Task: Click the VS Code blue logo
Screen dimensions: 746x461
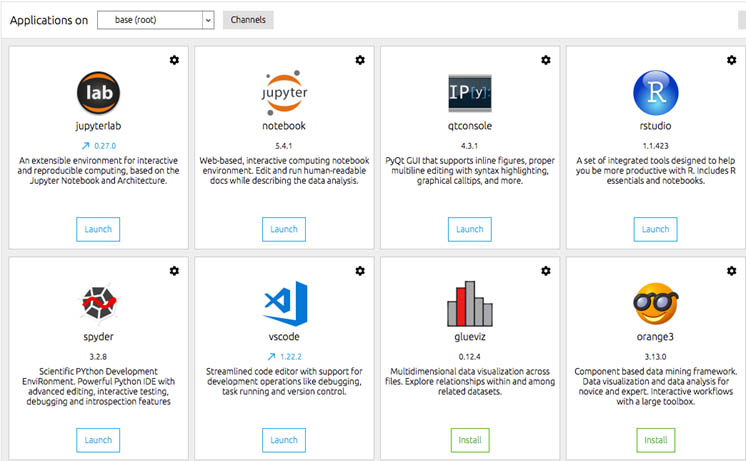Action: pos(285,304)
